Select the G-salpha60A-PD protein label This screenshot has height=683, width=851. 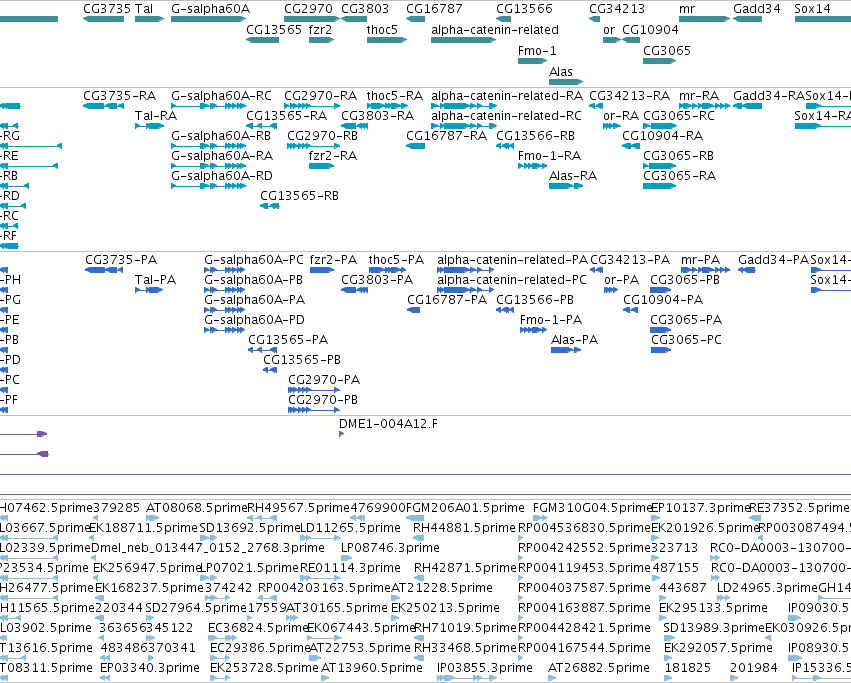click(255, 319)
